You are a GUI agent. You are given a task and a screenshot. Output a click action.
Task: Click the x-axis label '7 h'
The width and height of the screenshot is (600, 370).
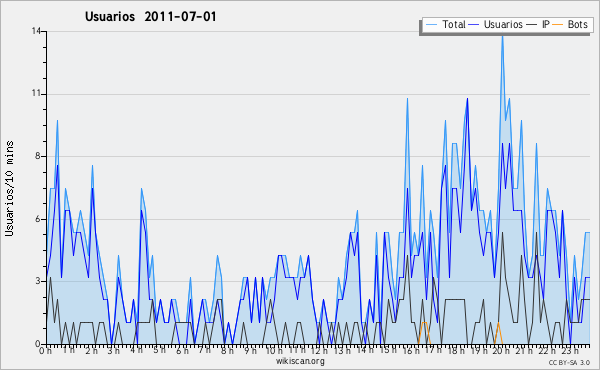[x=205, y=350]
